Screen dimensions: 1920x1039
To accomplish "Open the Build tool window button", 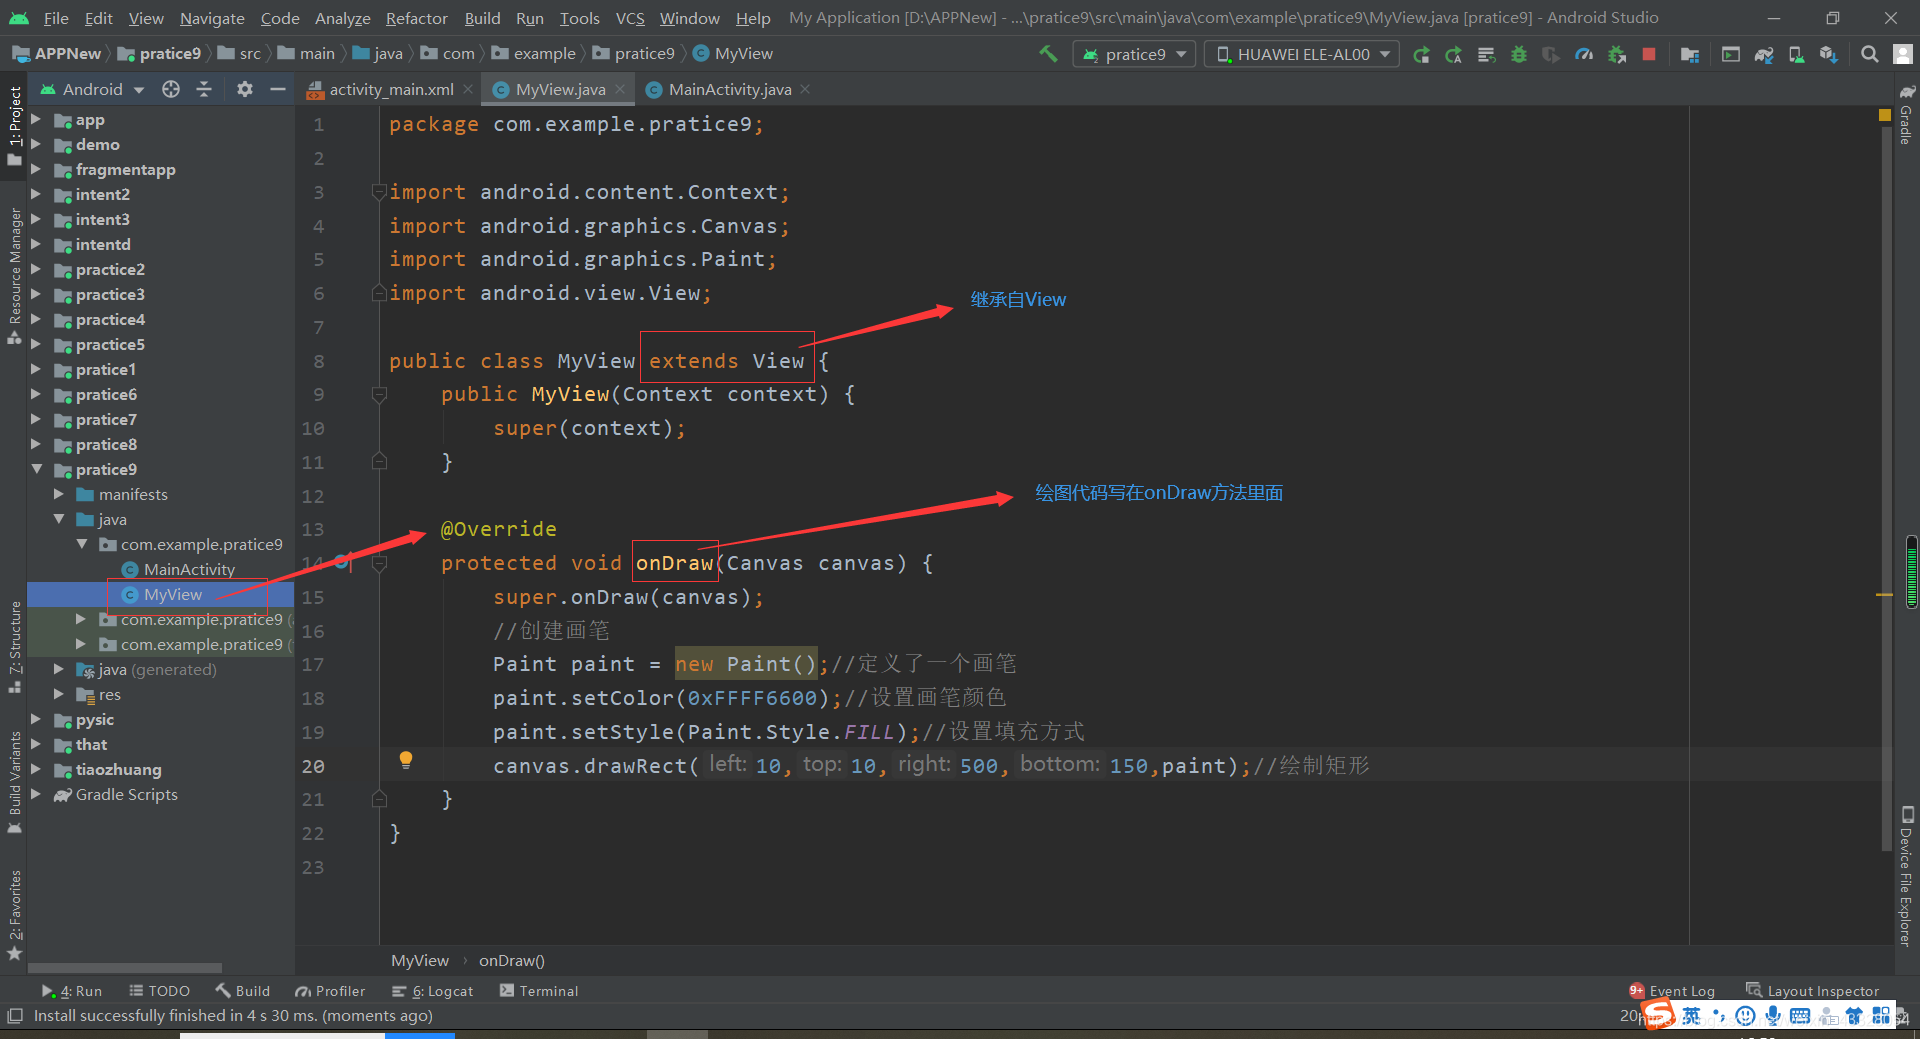I will pyautogui.click(x=243, y=991).
